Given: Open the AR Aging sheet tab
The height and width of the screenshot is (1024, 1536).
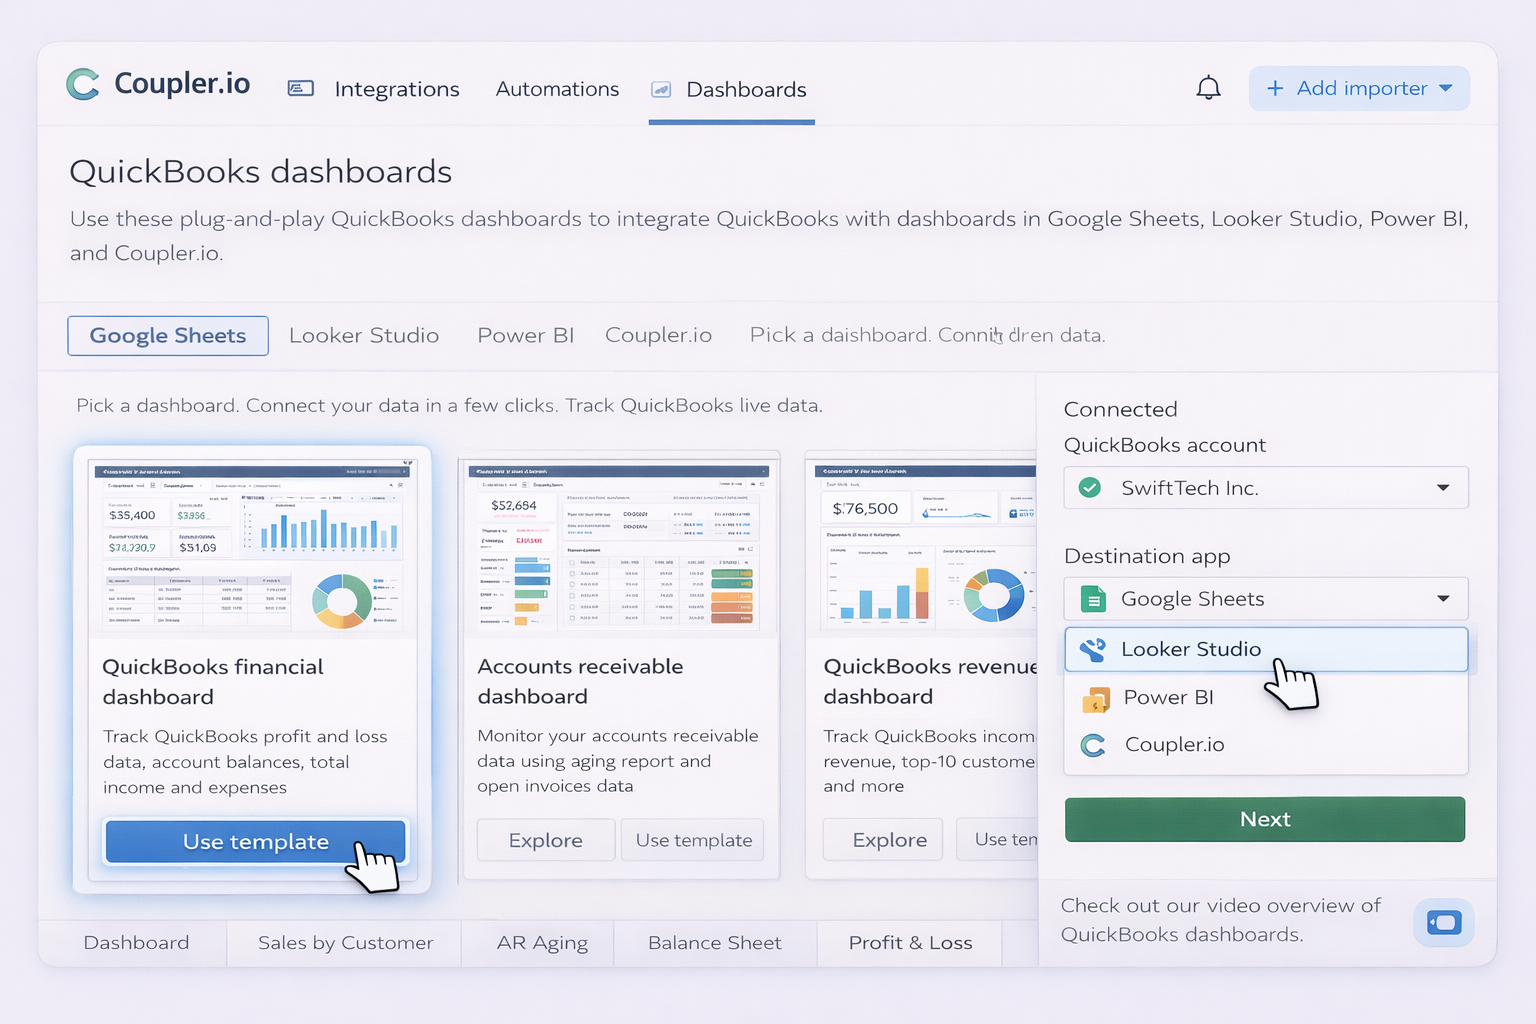Looking at the screenshot, I should pos(542,943).
